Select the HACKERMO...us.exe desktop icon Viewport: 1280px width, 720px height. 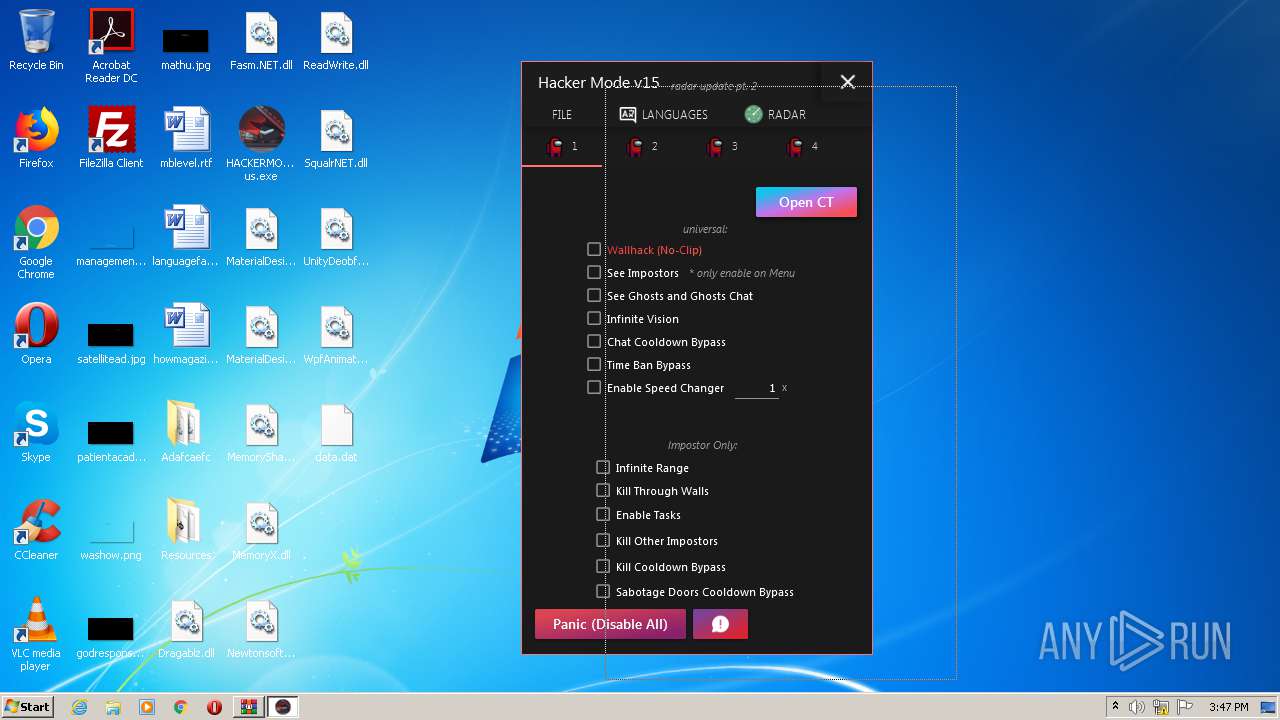[261, 144]
